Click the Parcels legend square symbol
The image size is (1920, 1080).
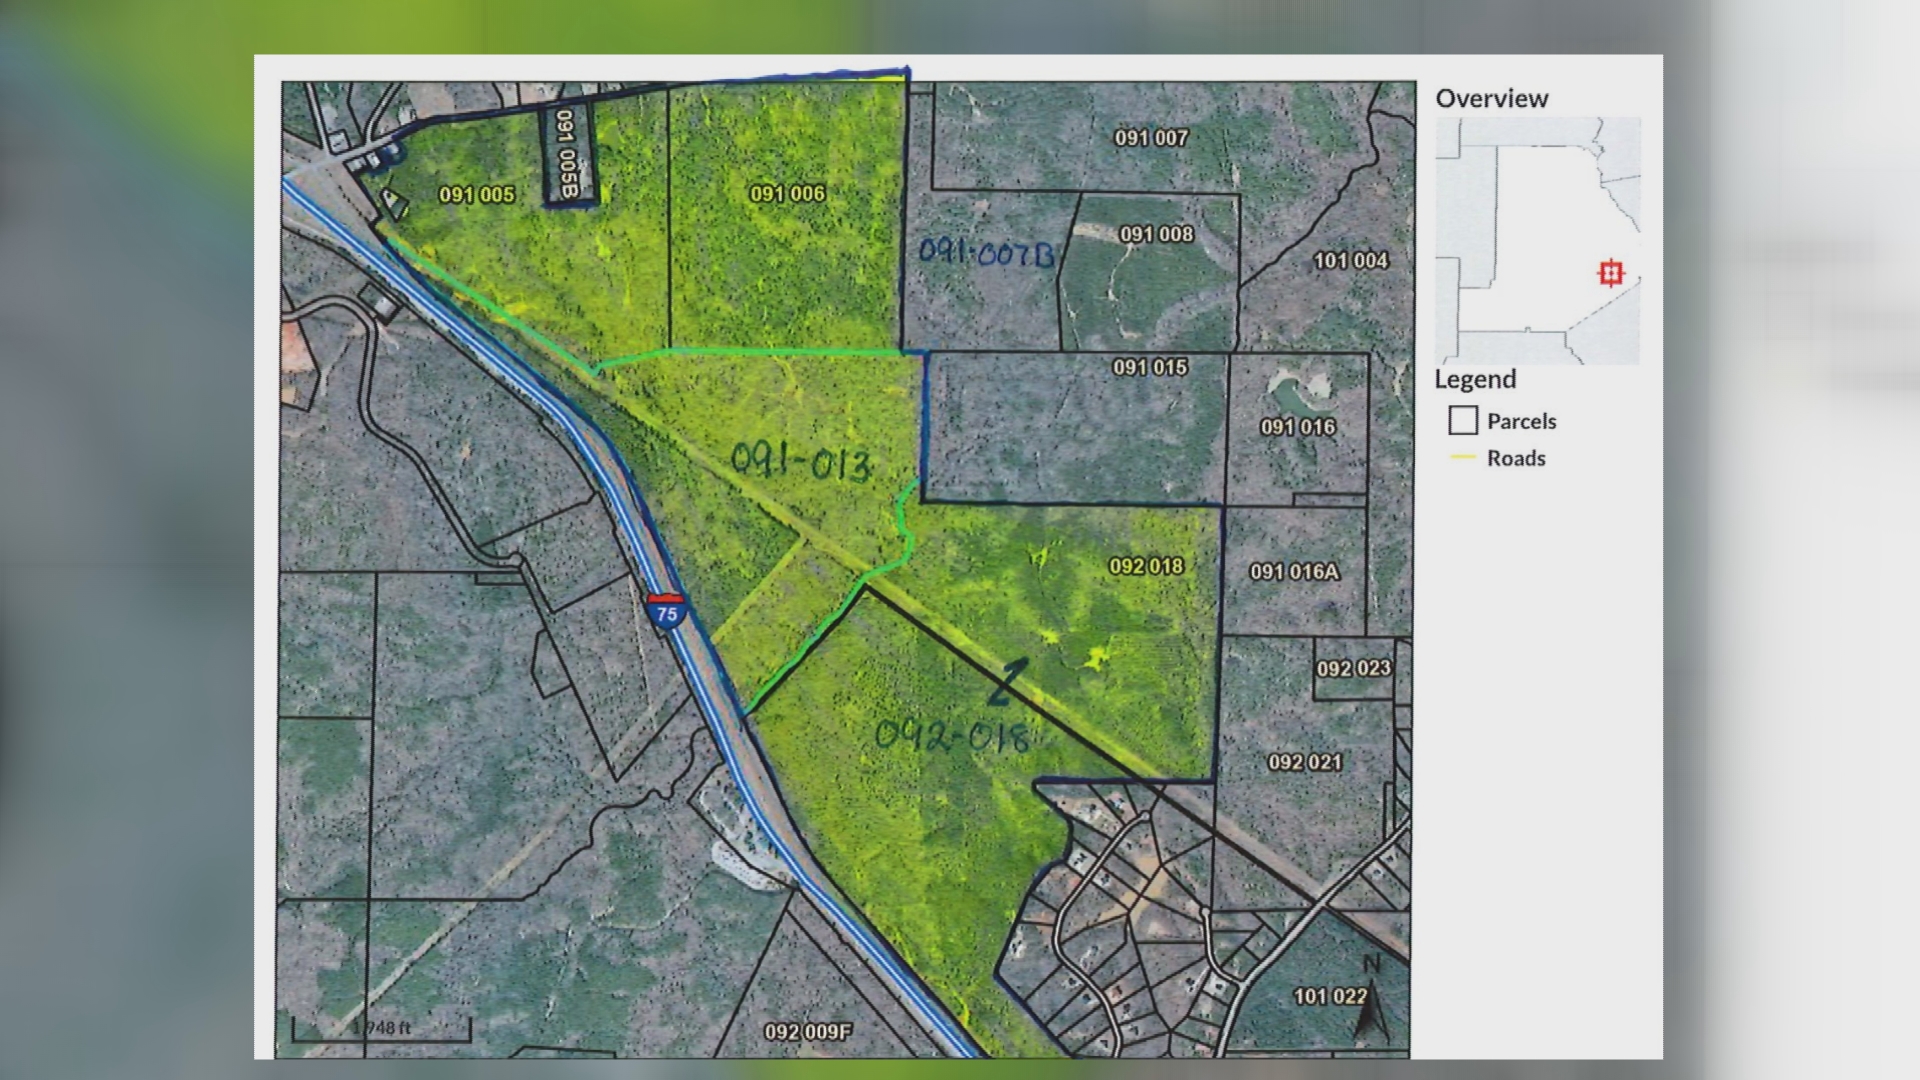(x=1463, y=420)
